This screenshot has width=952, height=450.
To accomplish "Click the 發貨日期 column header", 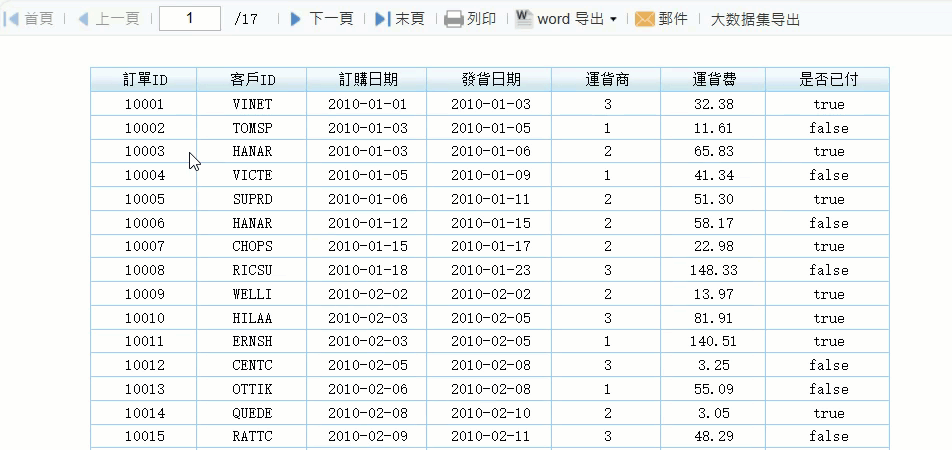I will click(x=489, y=80).
